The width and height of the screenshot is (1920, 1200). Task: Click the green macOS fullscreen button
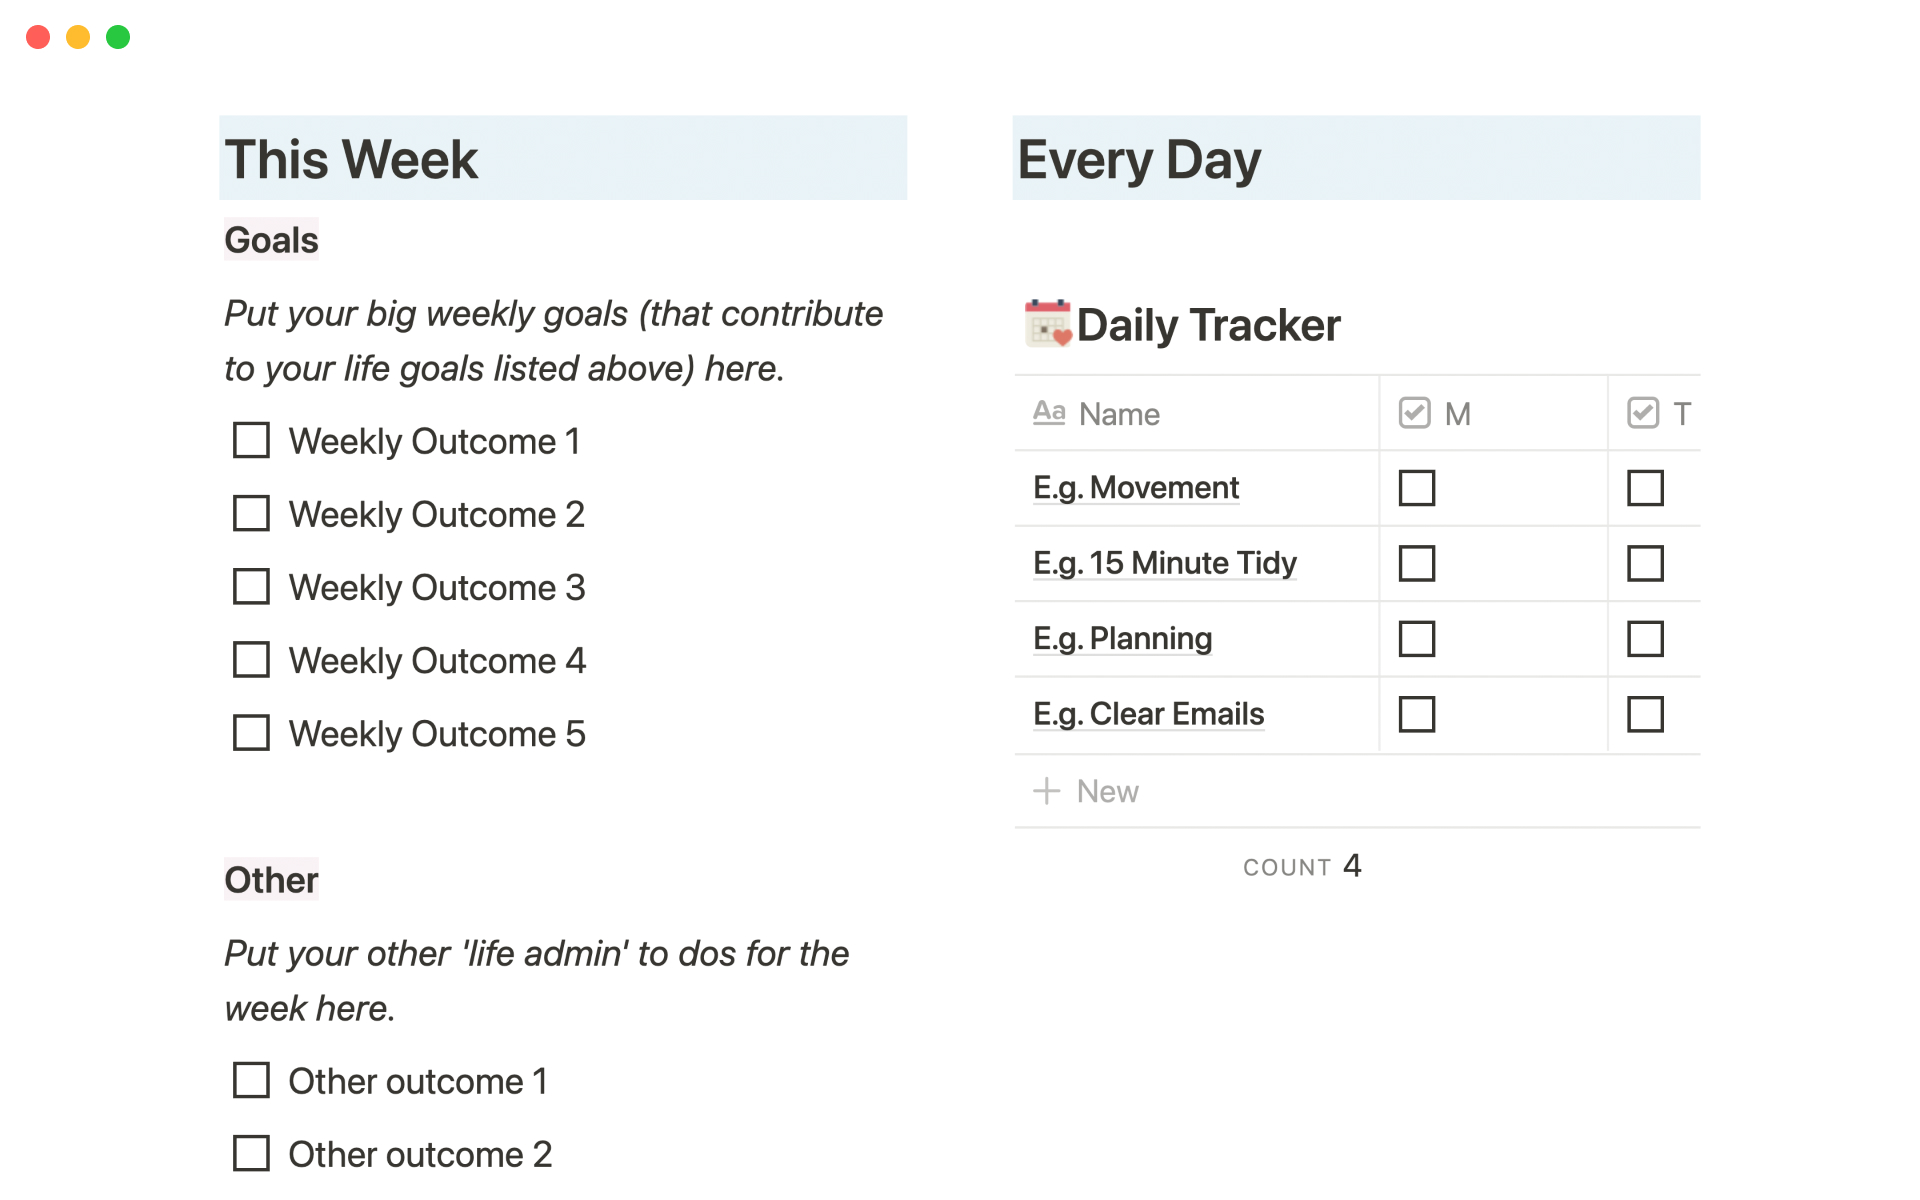coord(118,37)
